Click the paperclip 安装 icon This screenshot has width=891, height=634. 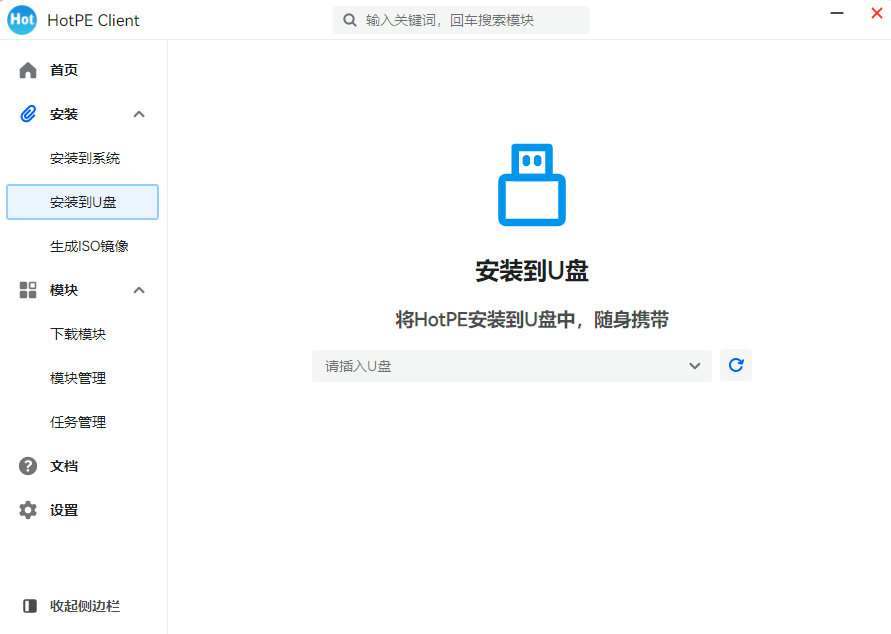(28, 114)
